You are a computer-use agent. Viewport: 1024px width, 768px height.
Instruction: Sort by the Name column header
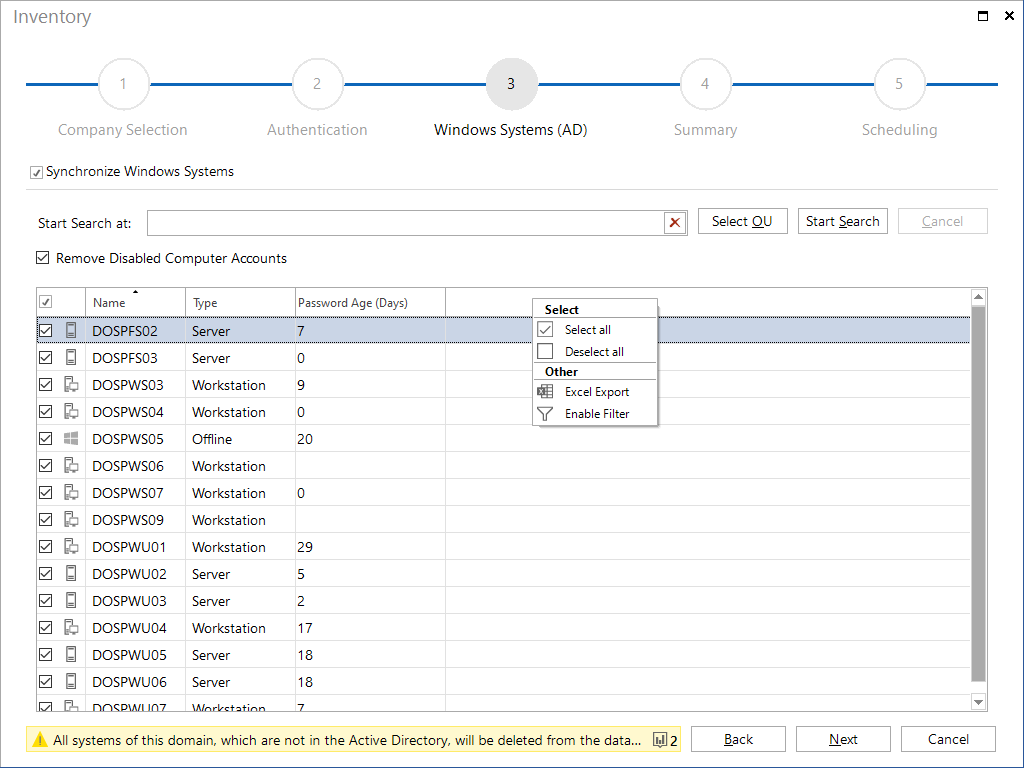pyautogui.click(x=135, y=302)
